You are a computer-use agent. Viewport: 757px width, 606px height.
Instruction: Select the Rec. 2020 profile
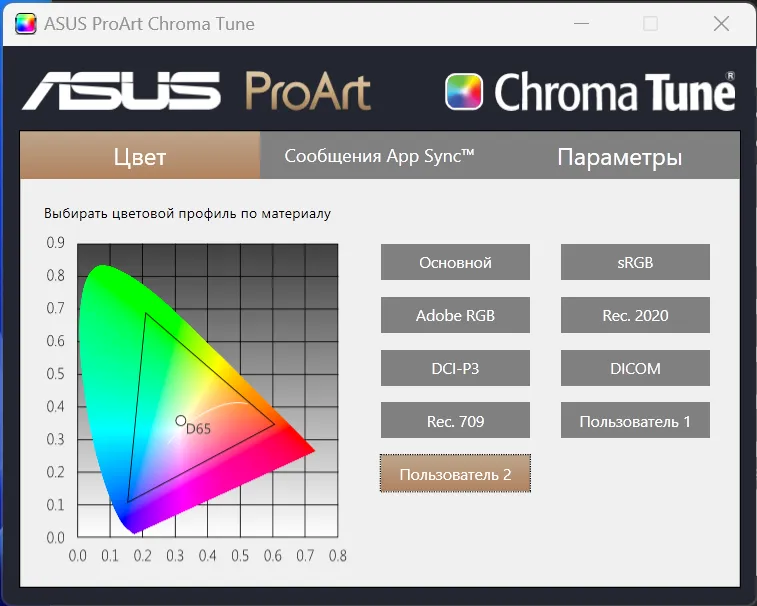pos(635,315)
